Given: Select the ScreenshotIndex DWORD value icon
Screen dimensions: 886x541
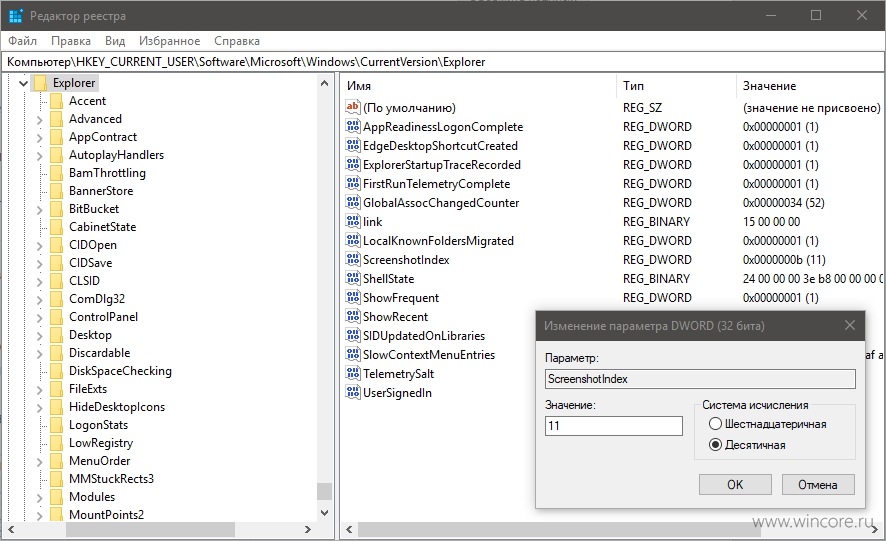Looking at the screenshot, I should (x=353, y=259).
